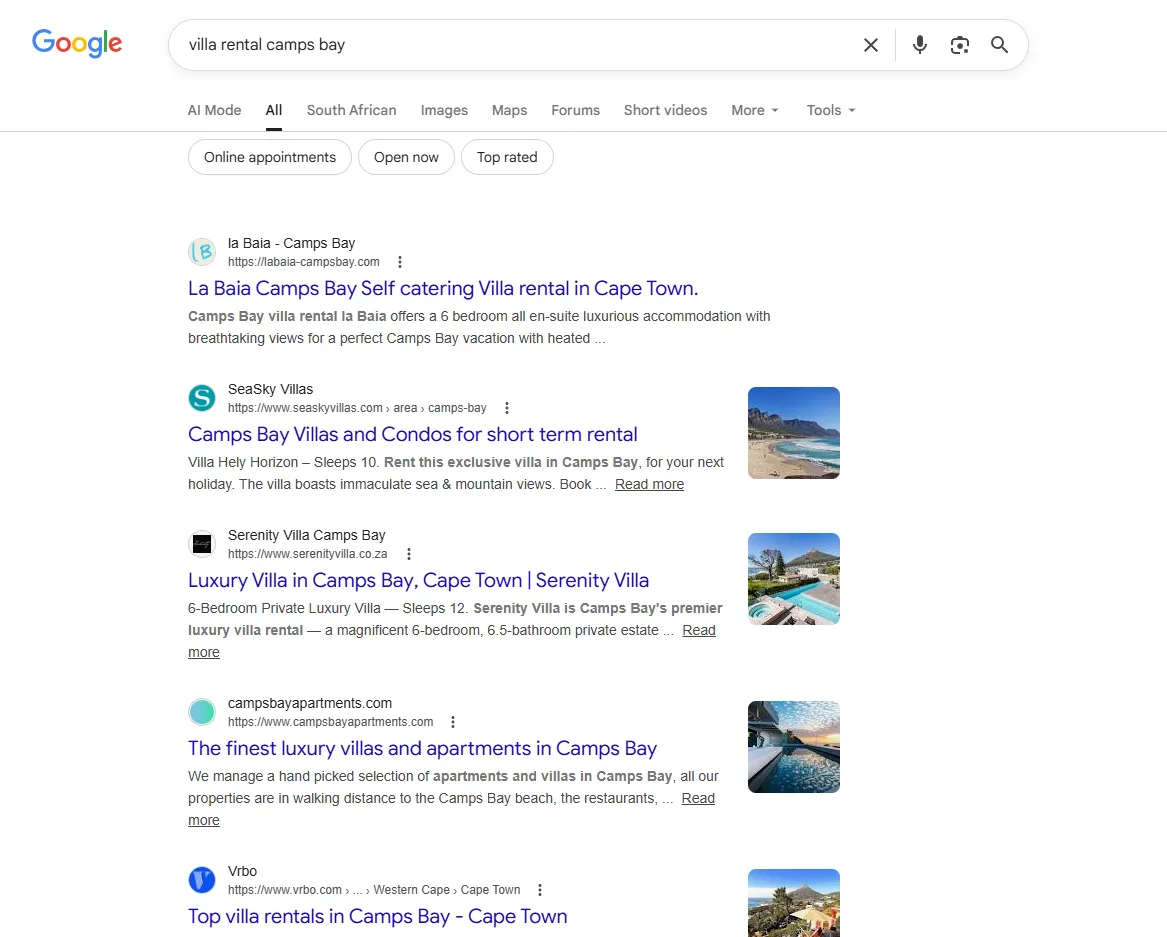The image size is (1167, 937).
Task: Open Vrbo result three-dot menu
Action: (x=540, y=890)
